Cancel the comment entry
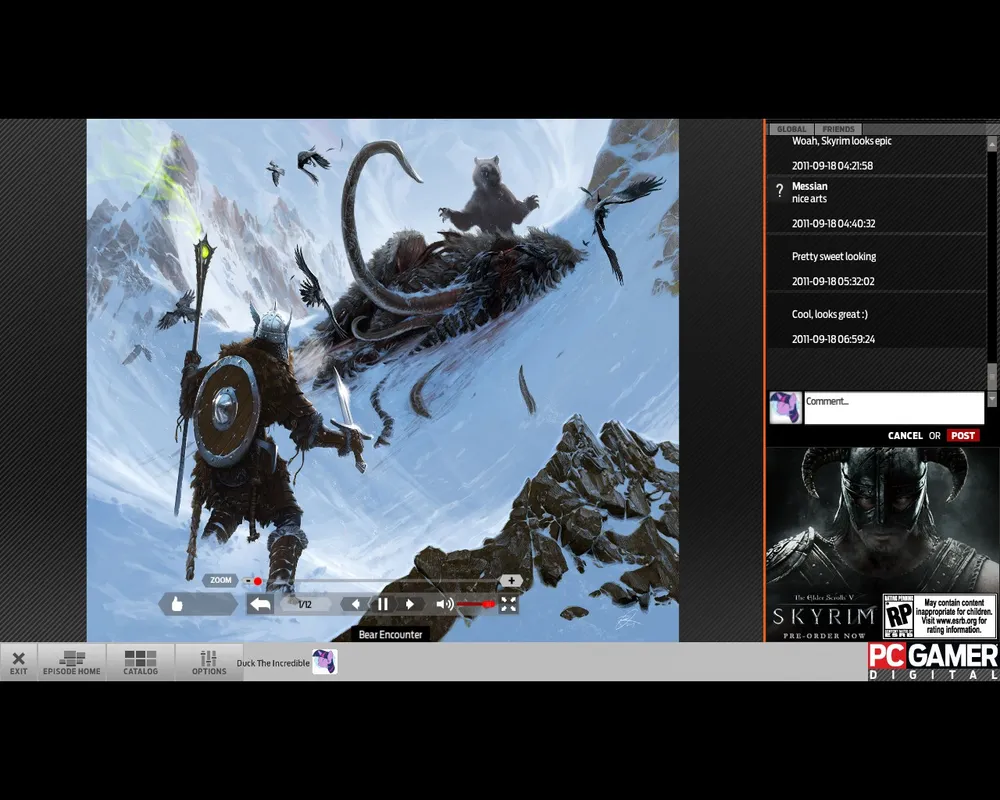The width and height of the screenshot is (1000, 800). (905, 435)
